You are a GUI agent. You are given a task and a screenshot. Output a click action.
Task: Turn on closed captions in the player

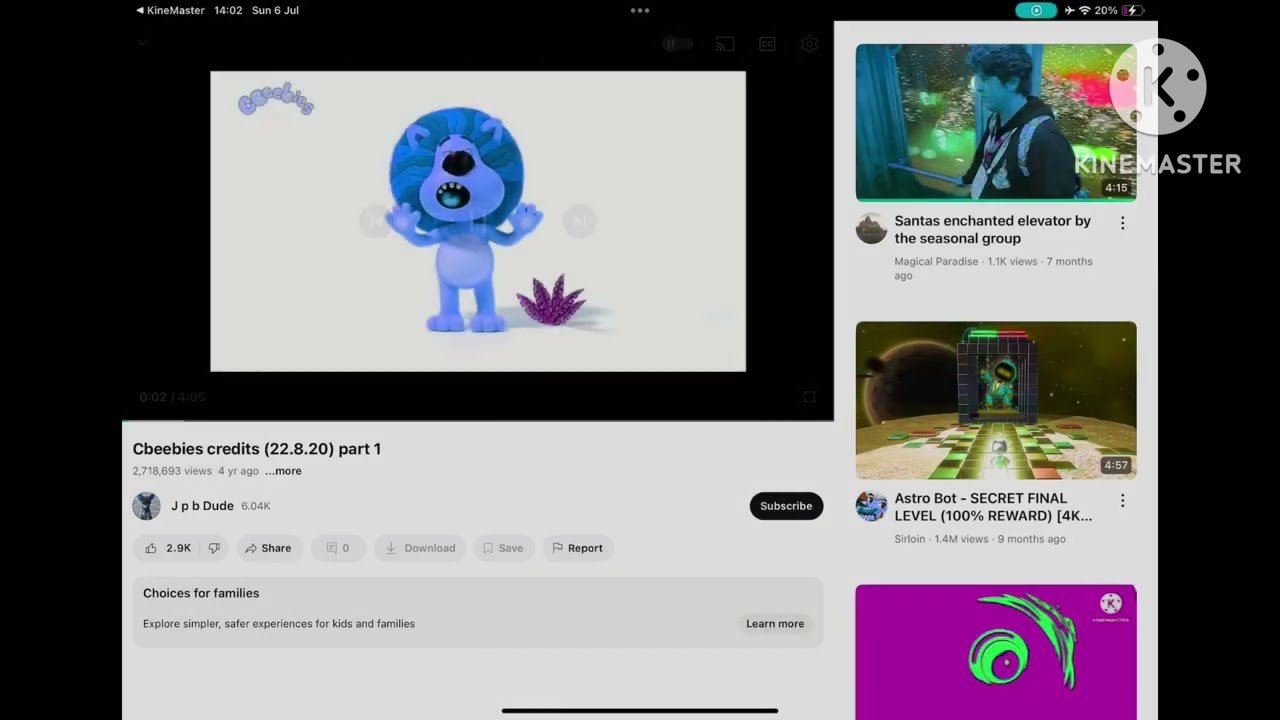click(x=767, y=44)
